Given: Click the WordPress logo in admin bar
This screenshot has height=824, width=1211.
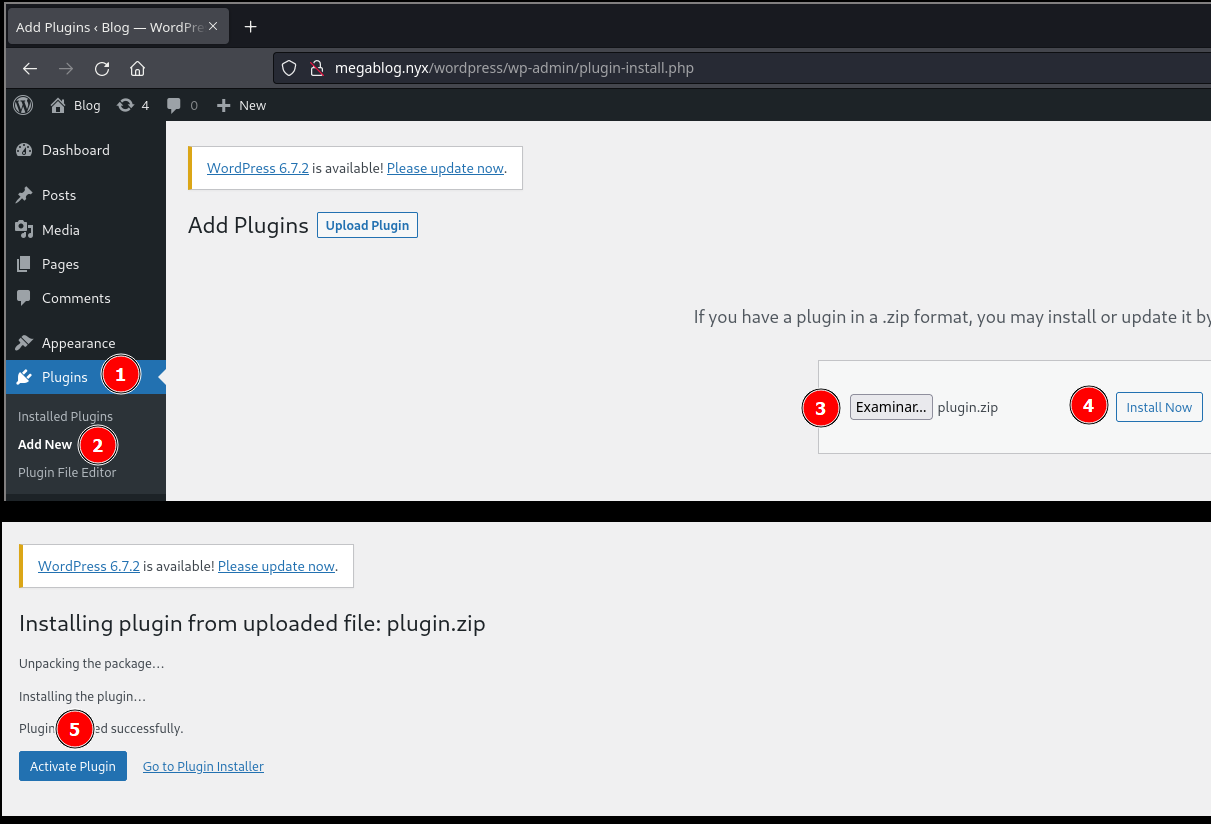Looking at the screenshot, I should (x=23, y=105).
